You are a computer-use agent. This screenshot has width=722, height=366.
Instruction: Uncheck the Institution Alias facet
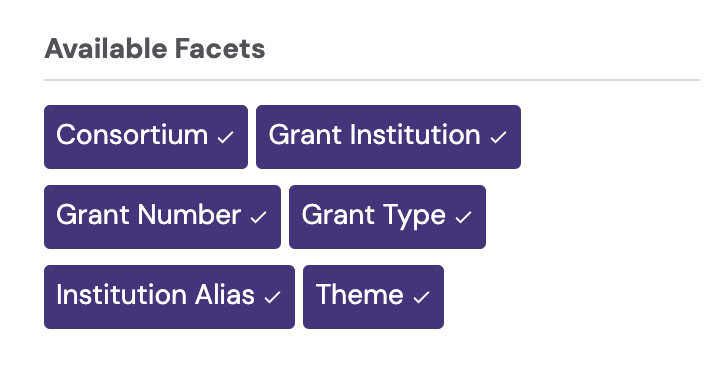(x=169, y=297)
